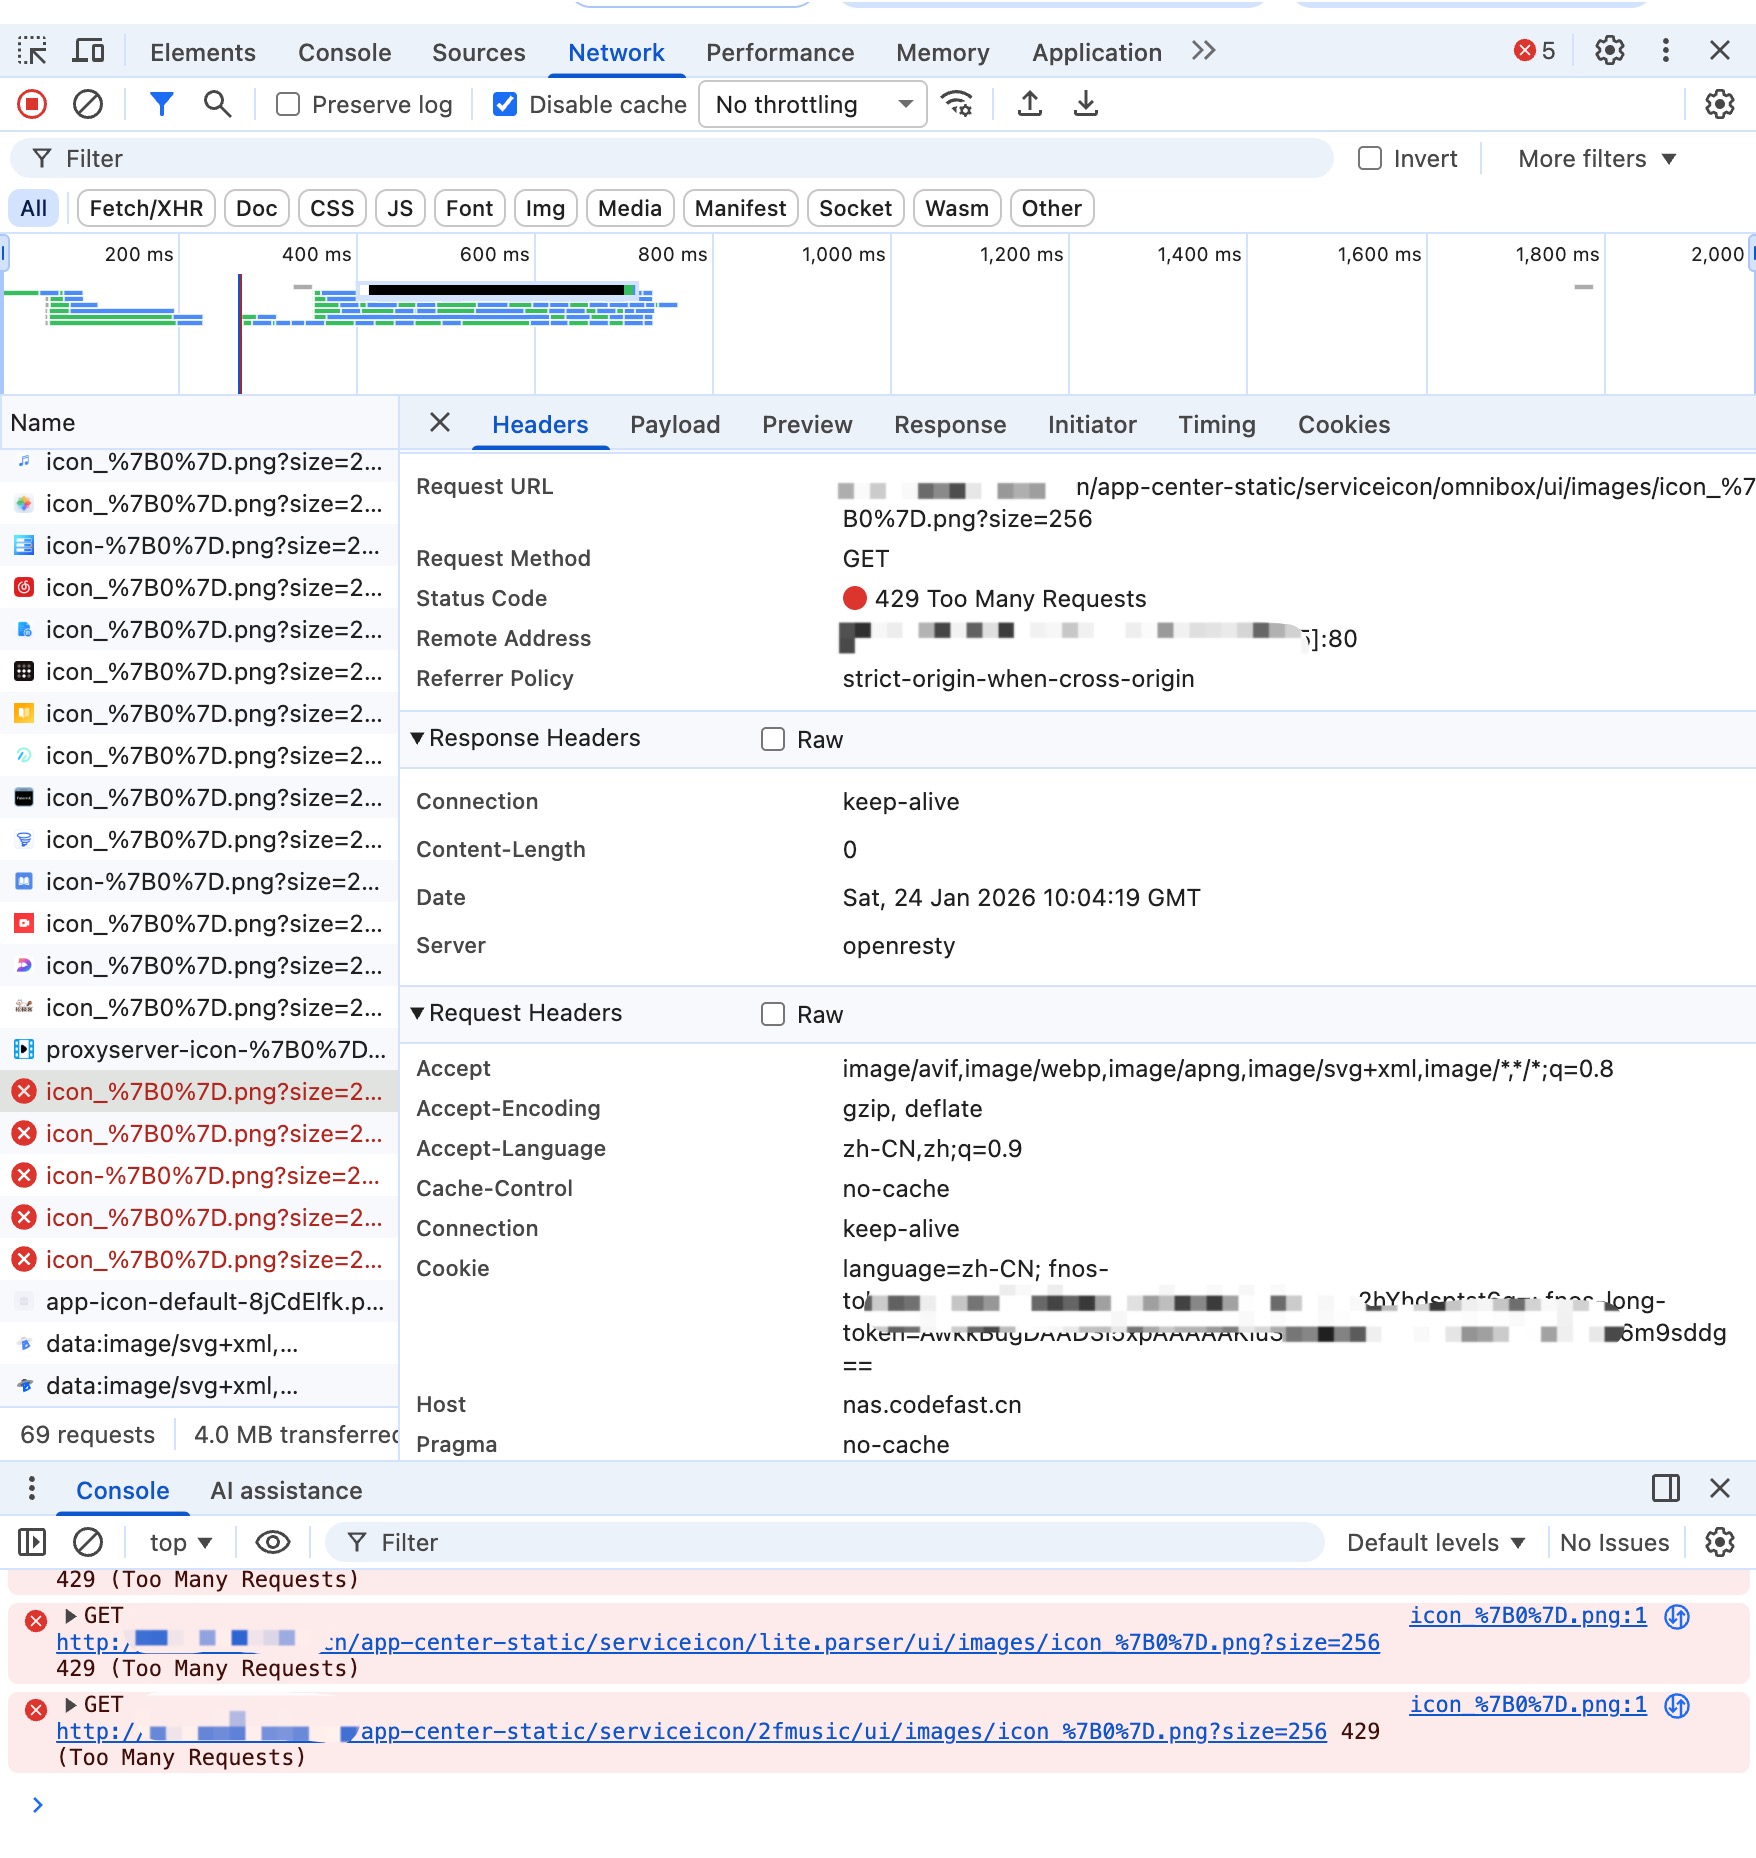The width and height of the screenshot is (1756, 1858).
Task: Open the Performance panel tab
Action: click(x=779, y=52)
